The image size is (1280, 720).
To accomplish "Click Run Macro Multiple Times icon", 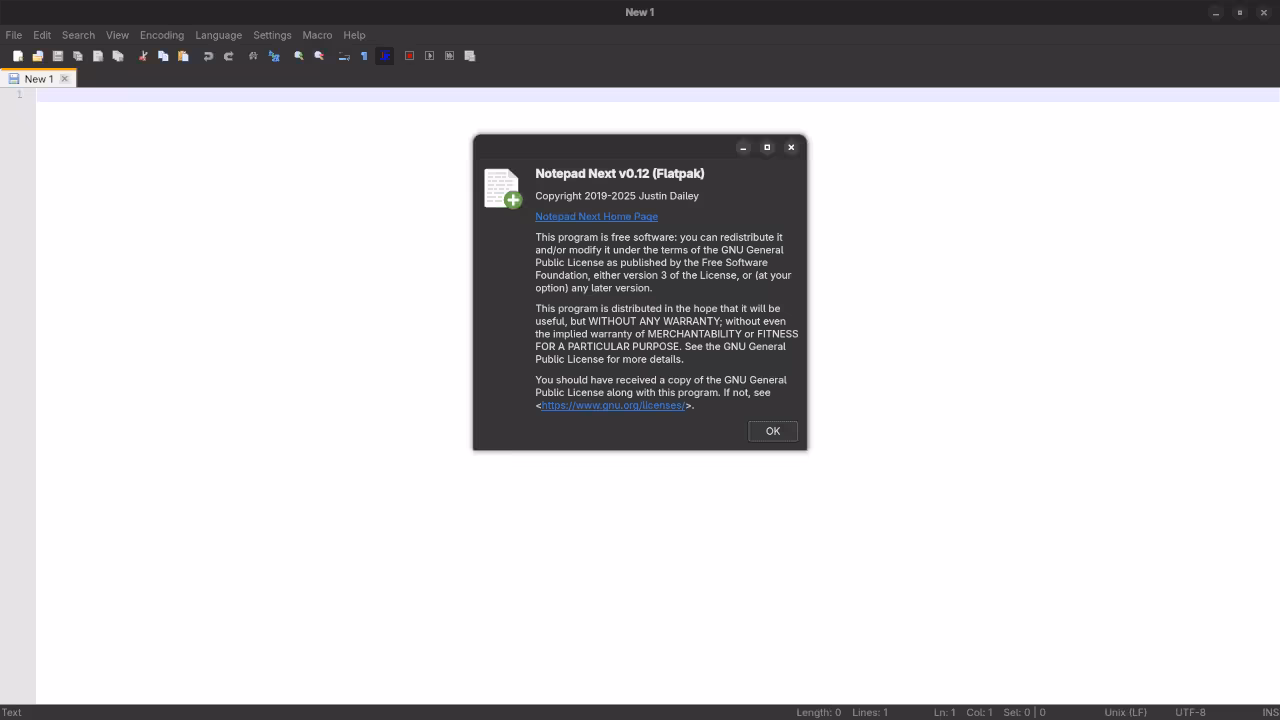I will [x=449, y=56].
